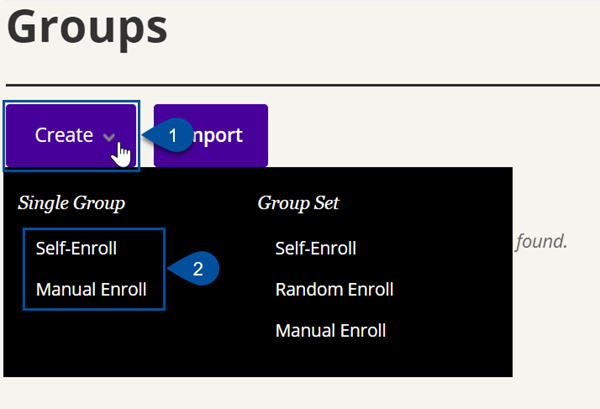This screenshot has width=600, height=409.
Task: Click the highlighted box outlining the Single Group options
Action: point(94,269)
